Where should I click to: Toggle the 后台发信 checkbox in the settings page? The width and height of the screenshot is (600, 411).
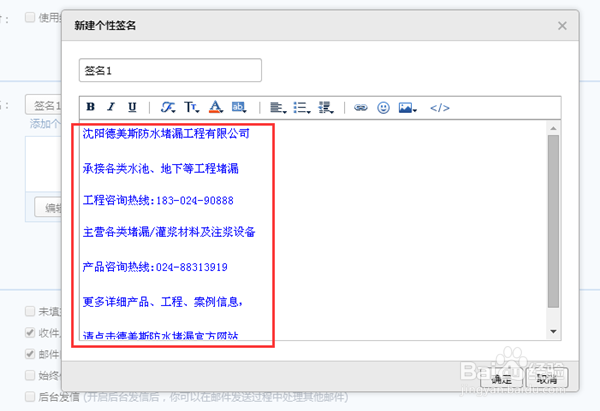pos(30,396)
